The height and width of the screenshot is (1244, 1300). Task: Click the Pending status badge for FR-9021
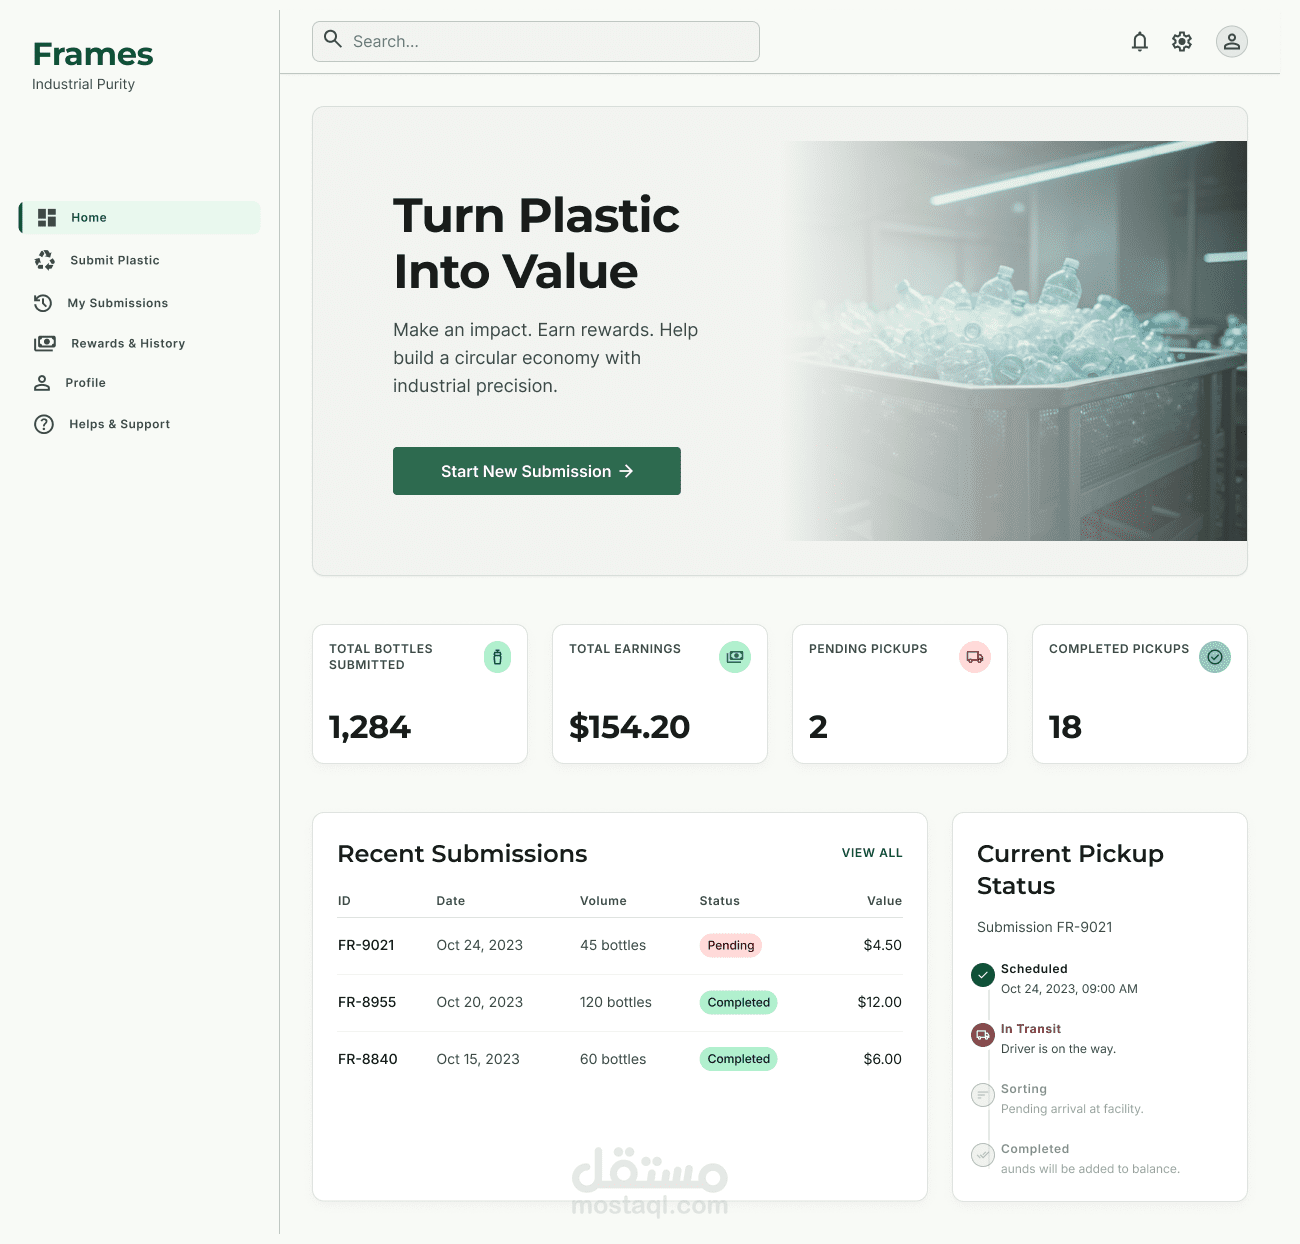pyautogui.click(x=731, y=945)
